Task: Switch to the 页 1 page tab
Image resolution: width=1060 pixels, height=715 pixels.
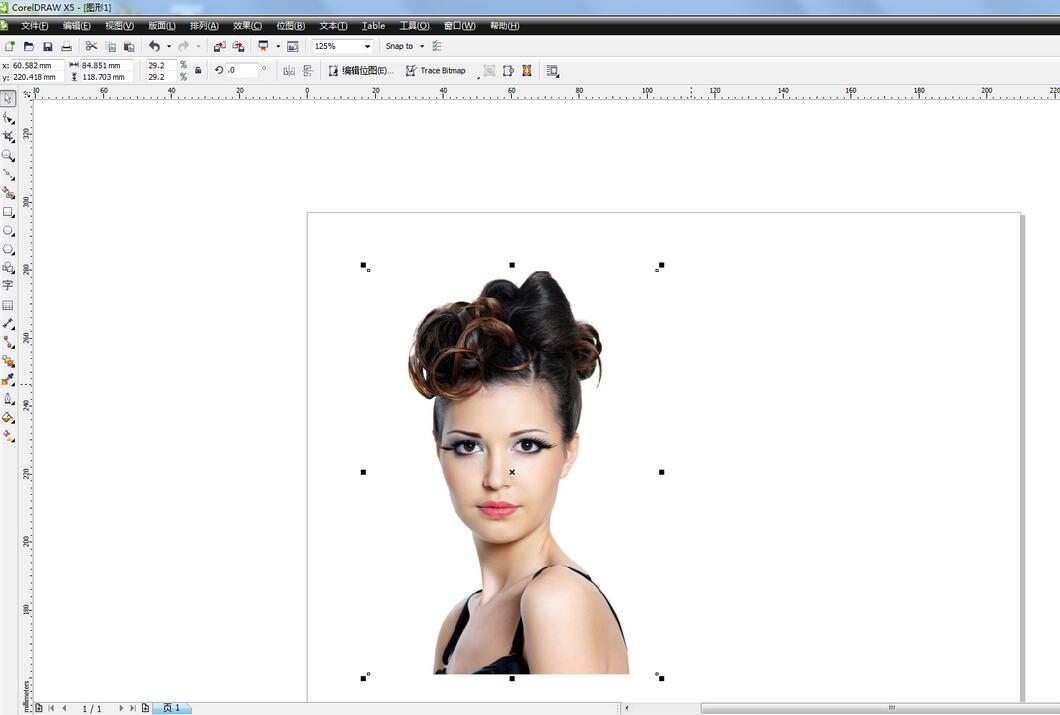Action: click(171, 708)
